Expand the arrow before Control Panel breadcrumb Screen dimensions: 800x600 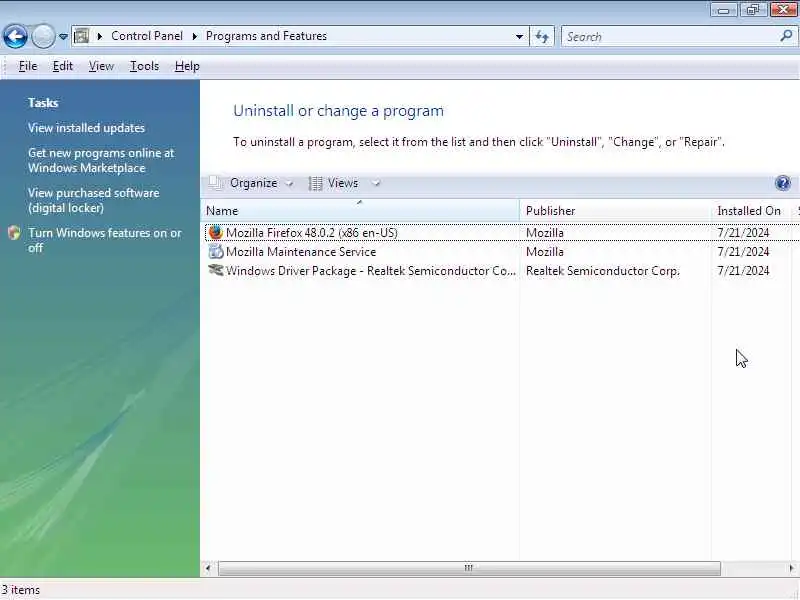(99, 36)
